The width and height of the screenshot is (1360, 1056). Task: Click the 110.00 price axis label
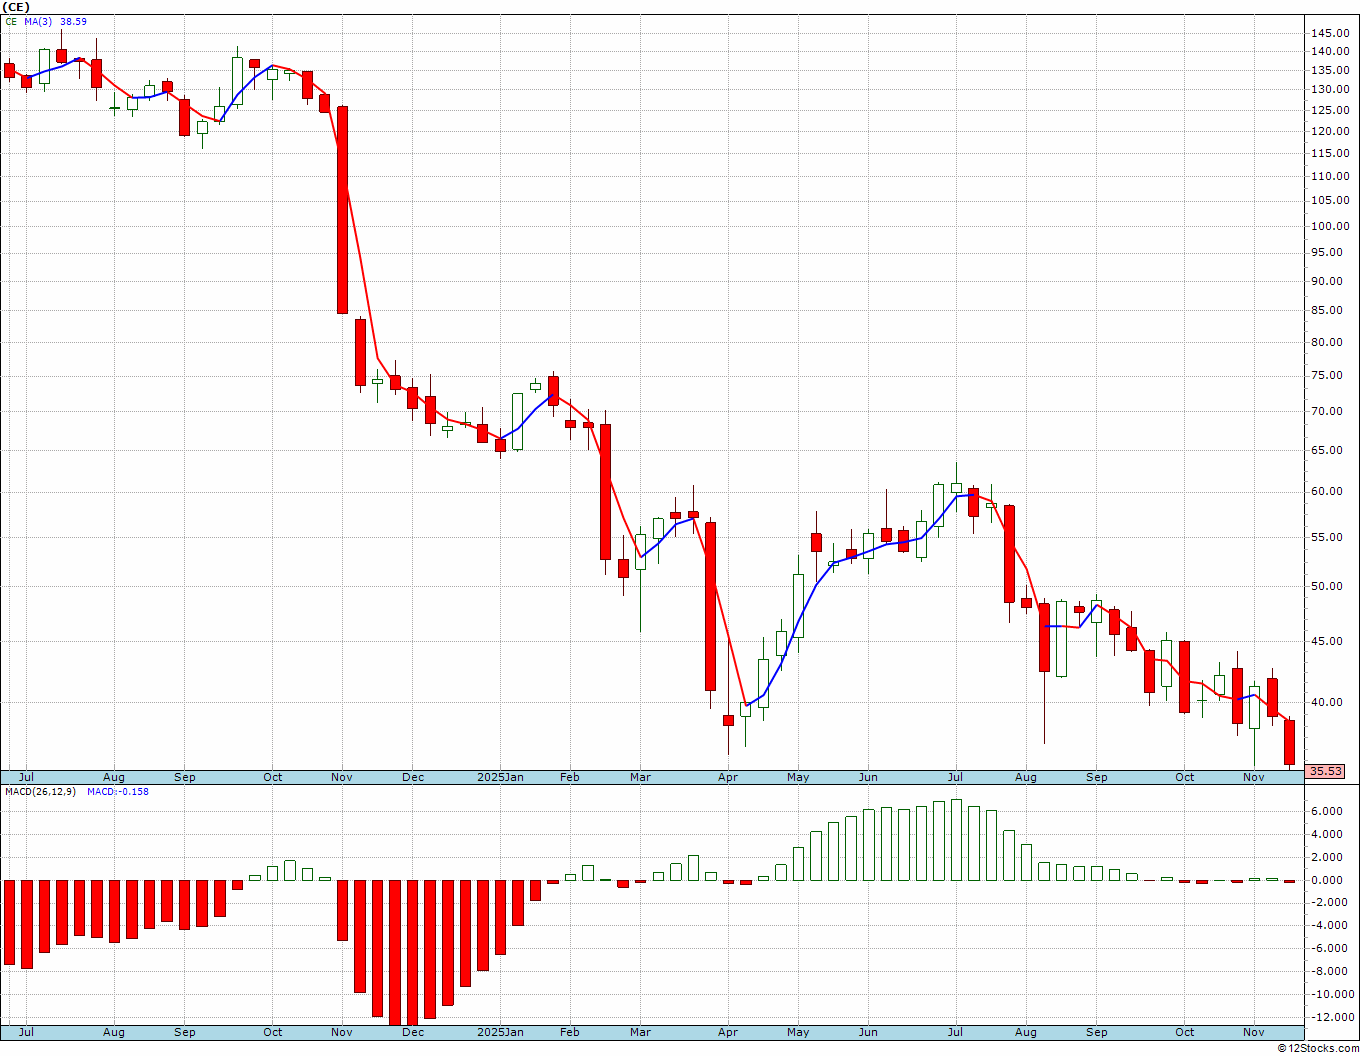[1330, 176]
